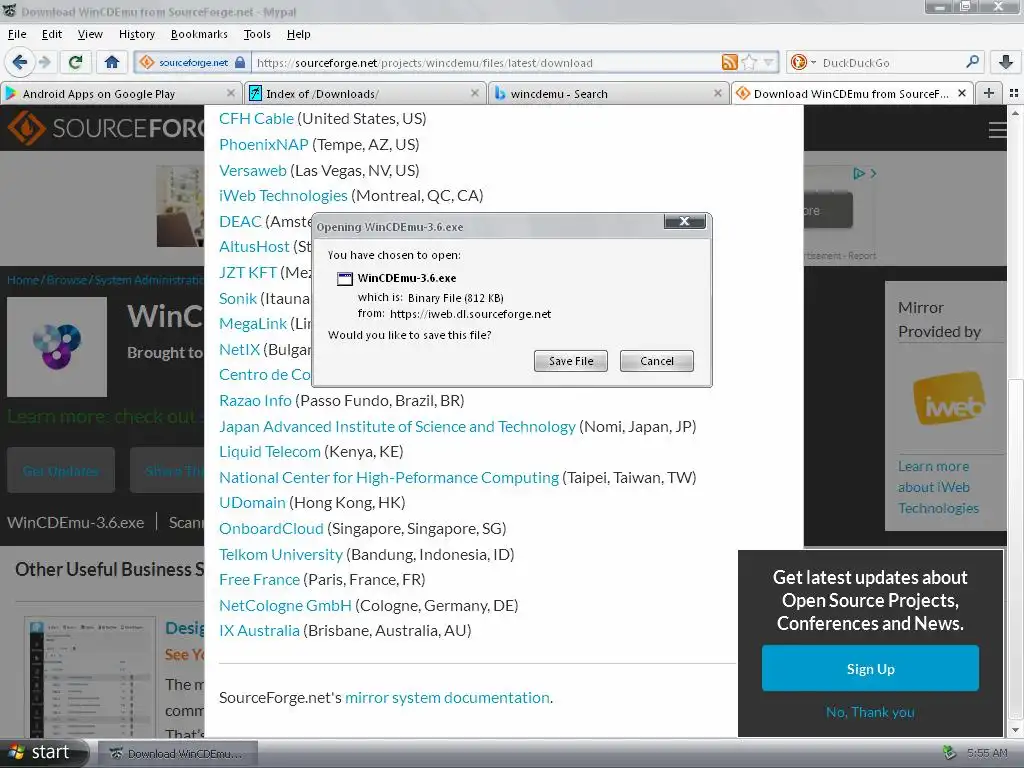
Task: Click Sign Up for updates button
Action: pyautogui.click(x=870, y=669)
